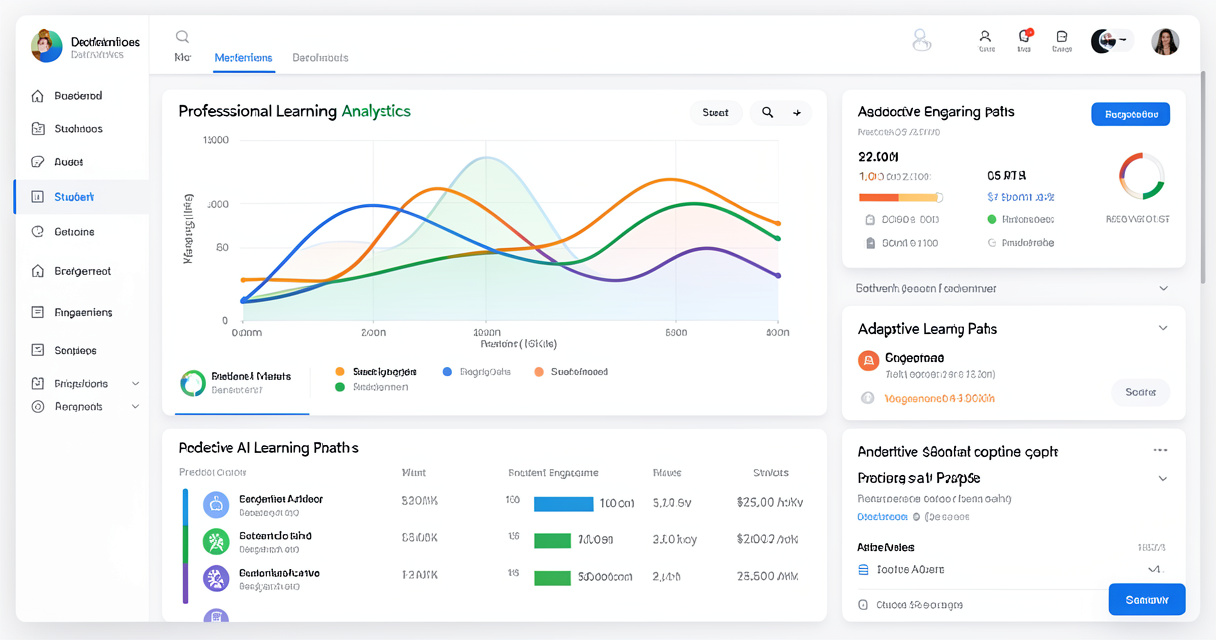Click the vertical scrollbar at right edge
Viewport: 1216px width, 640px height.
[1203, 176]
